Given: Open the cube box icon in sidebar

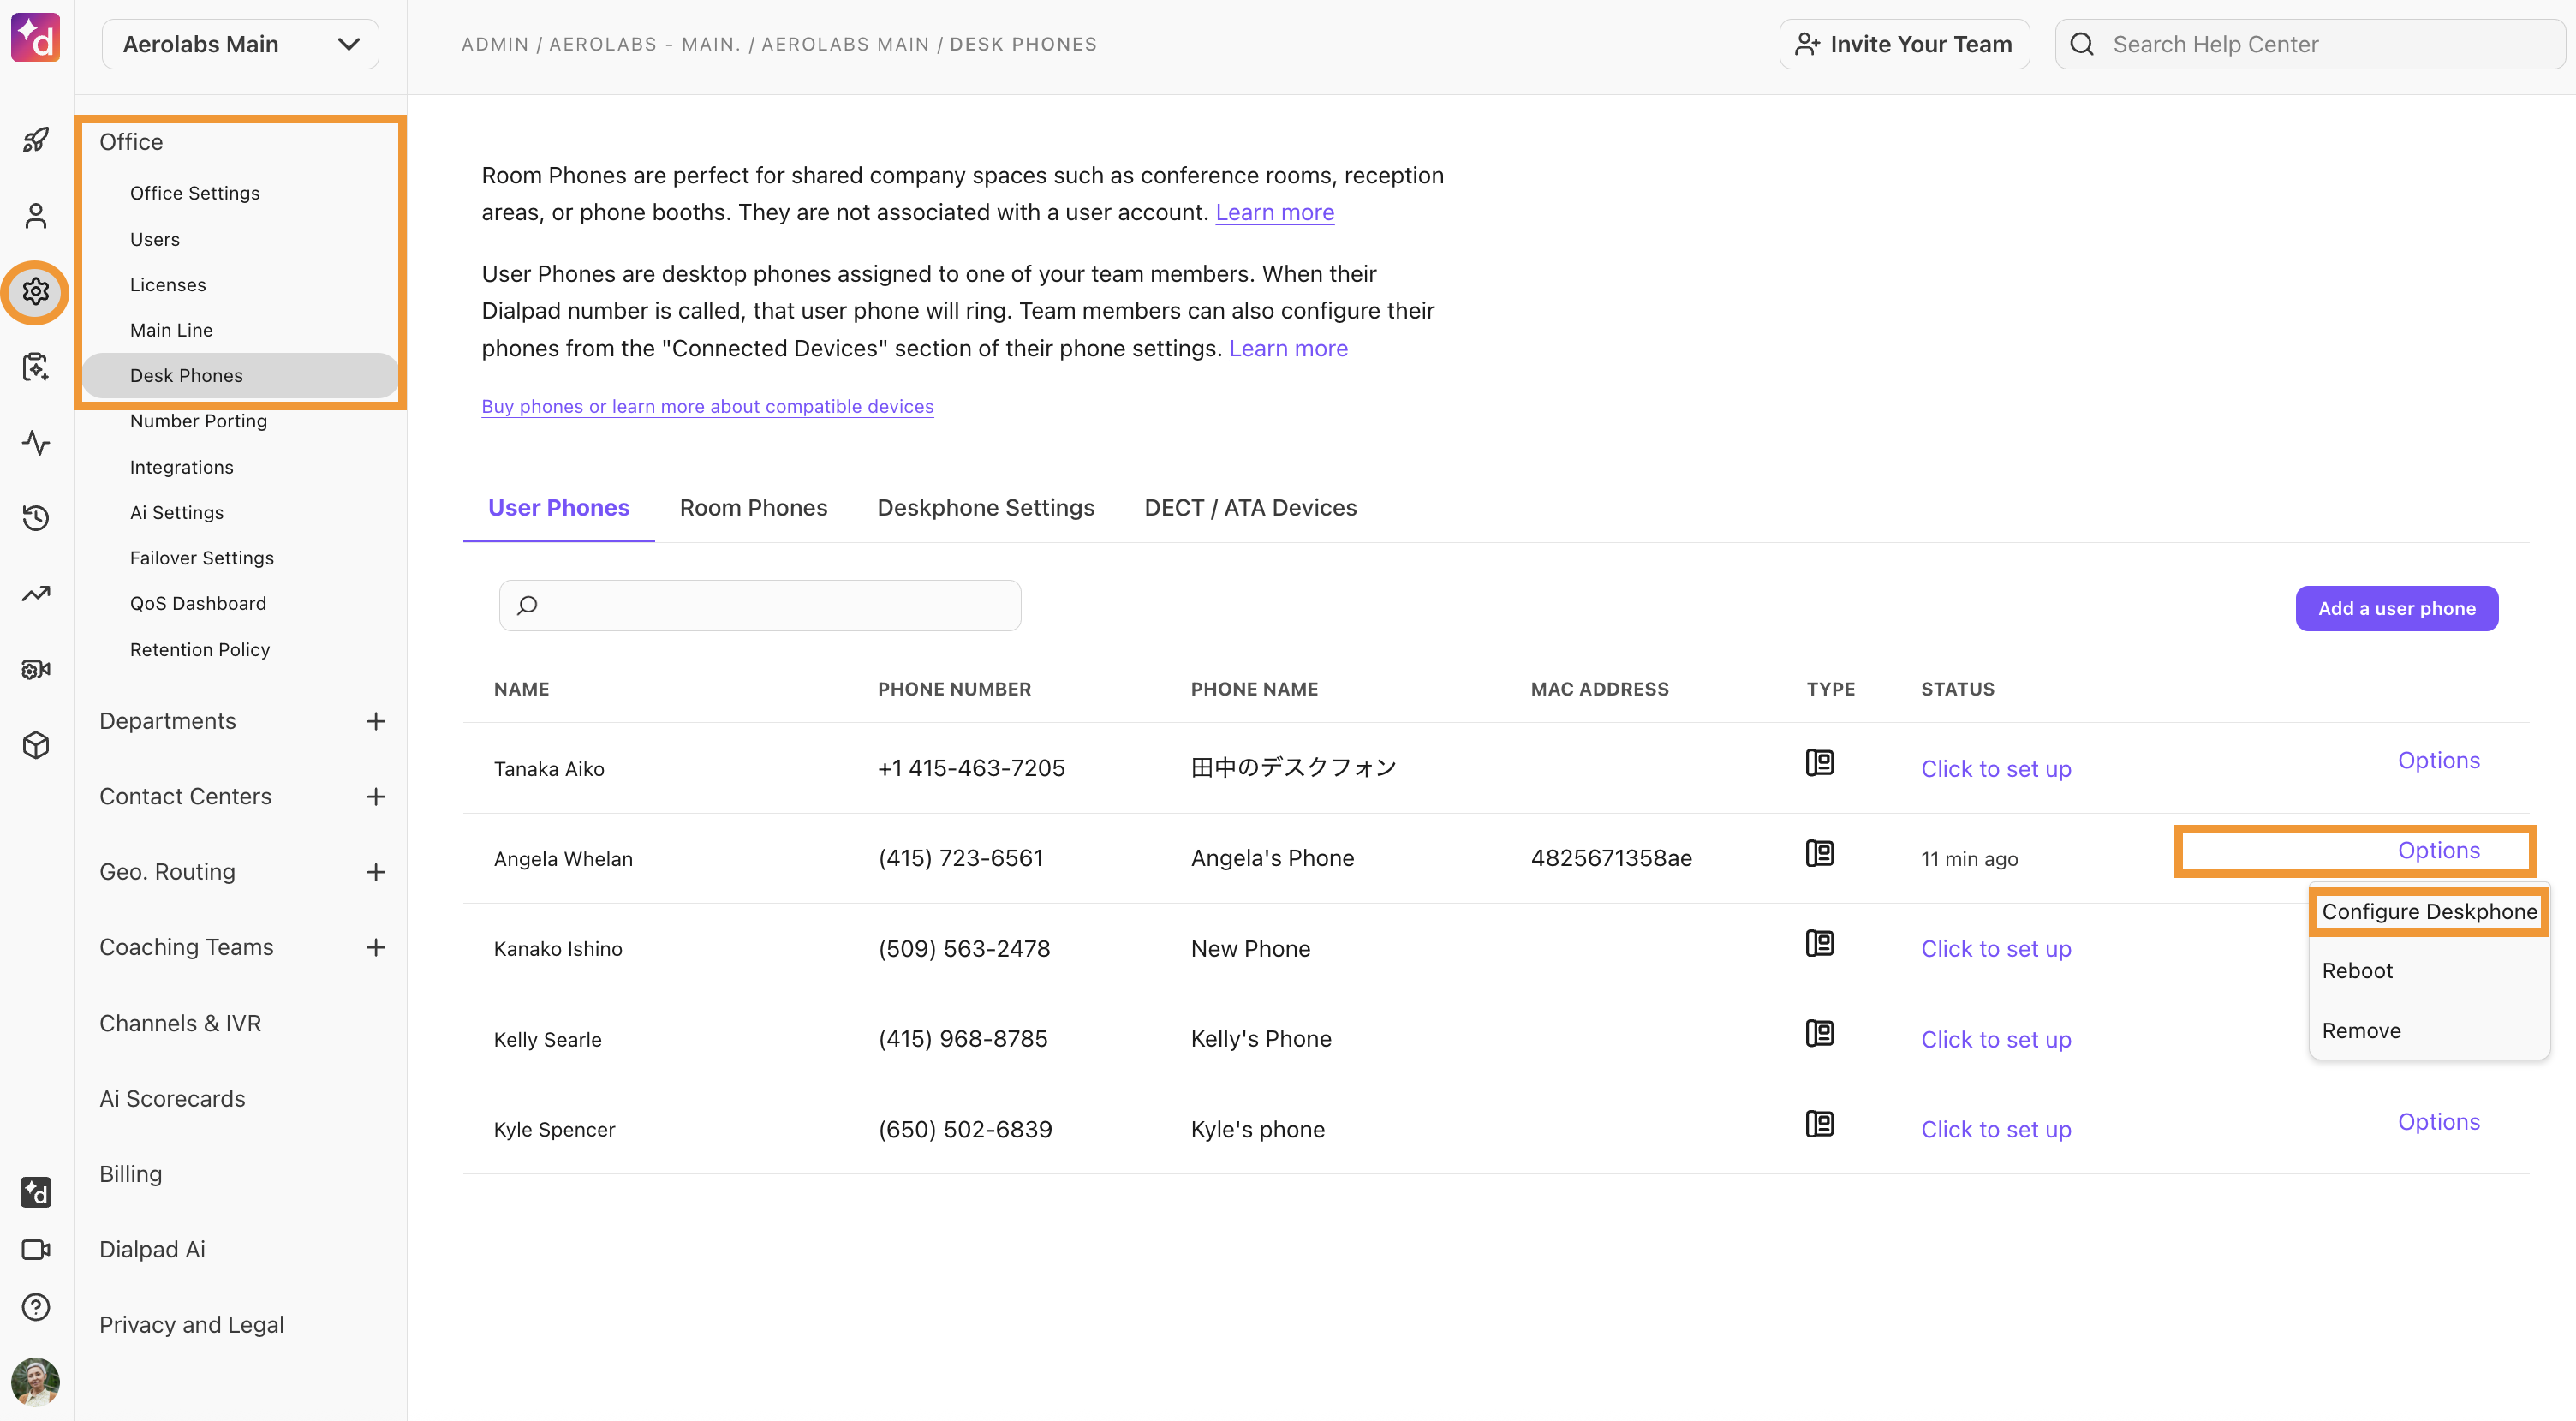Looking at the screenshot, I should 36,745.
